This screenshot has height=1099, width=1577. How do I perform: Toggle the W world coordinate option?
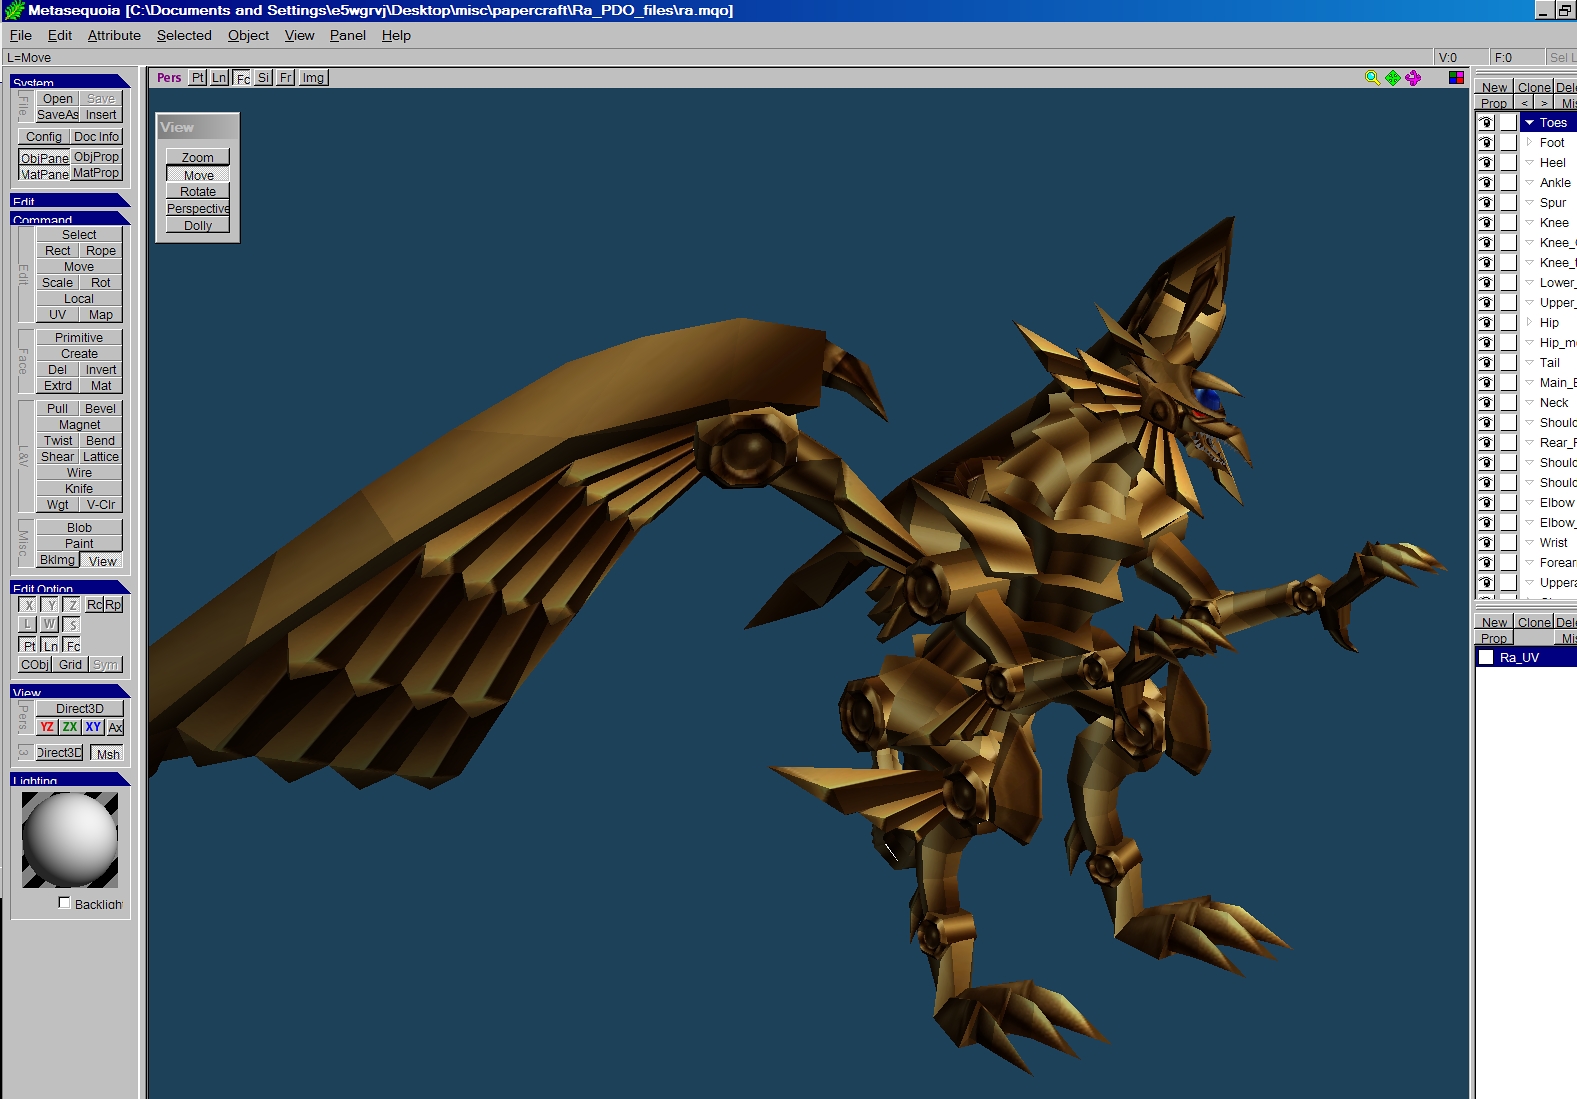point(50,624)
